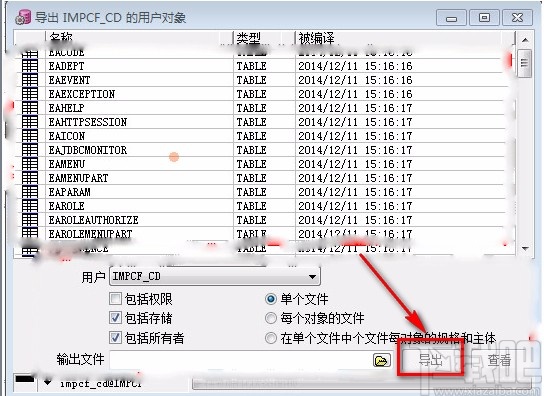Maximize the export user objects window
The image size is (544, 396).
pos(484,17)
